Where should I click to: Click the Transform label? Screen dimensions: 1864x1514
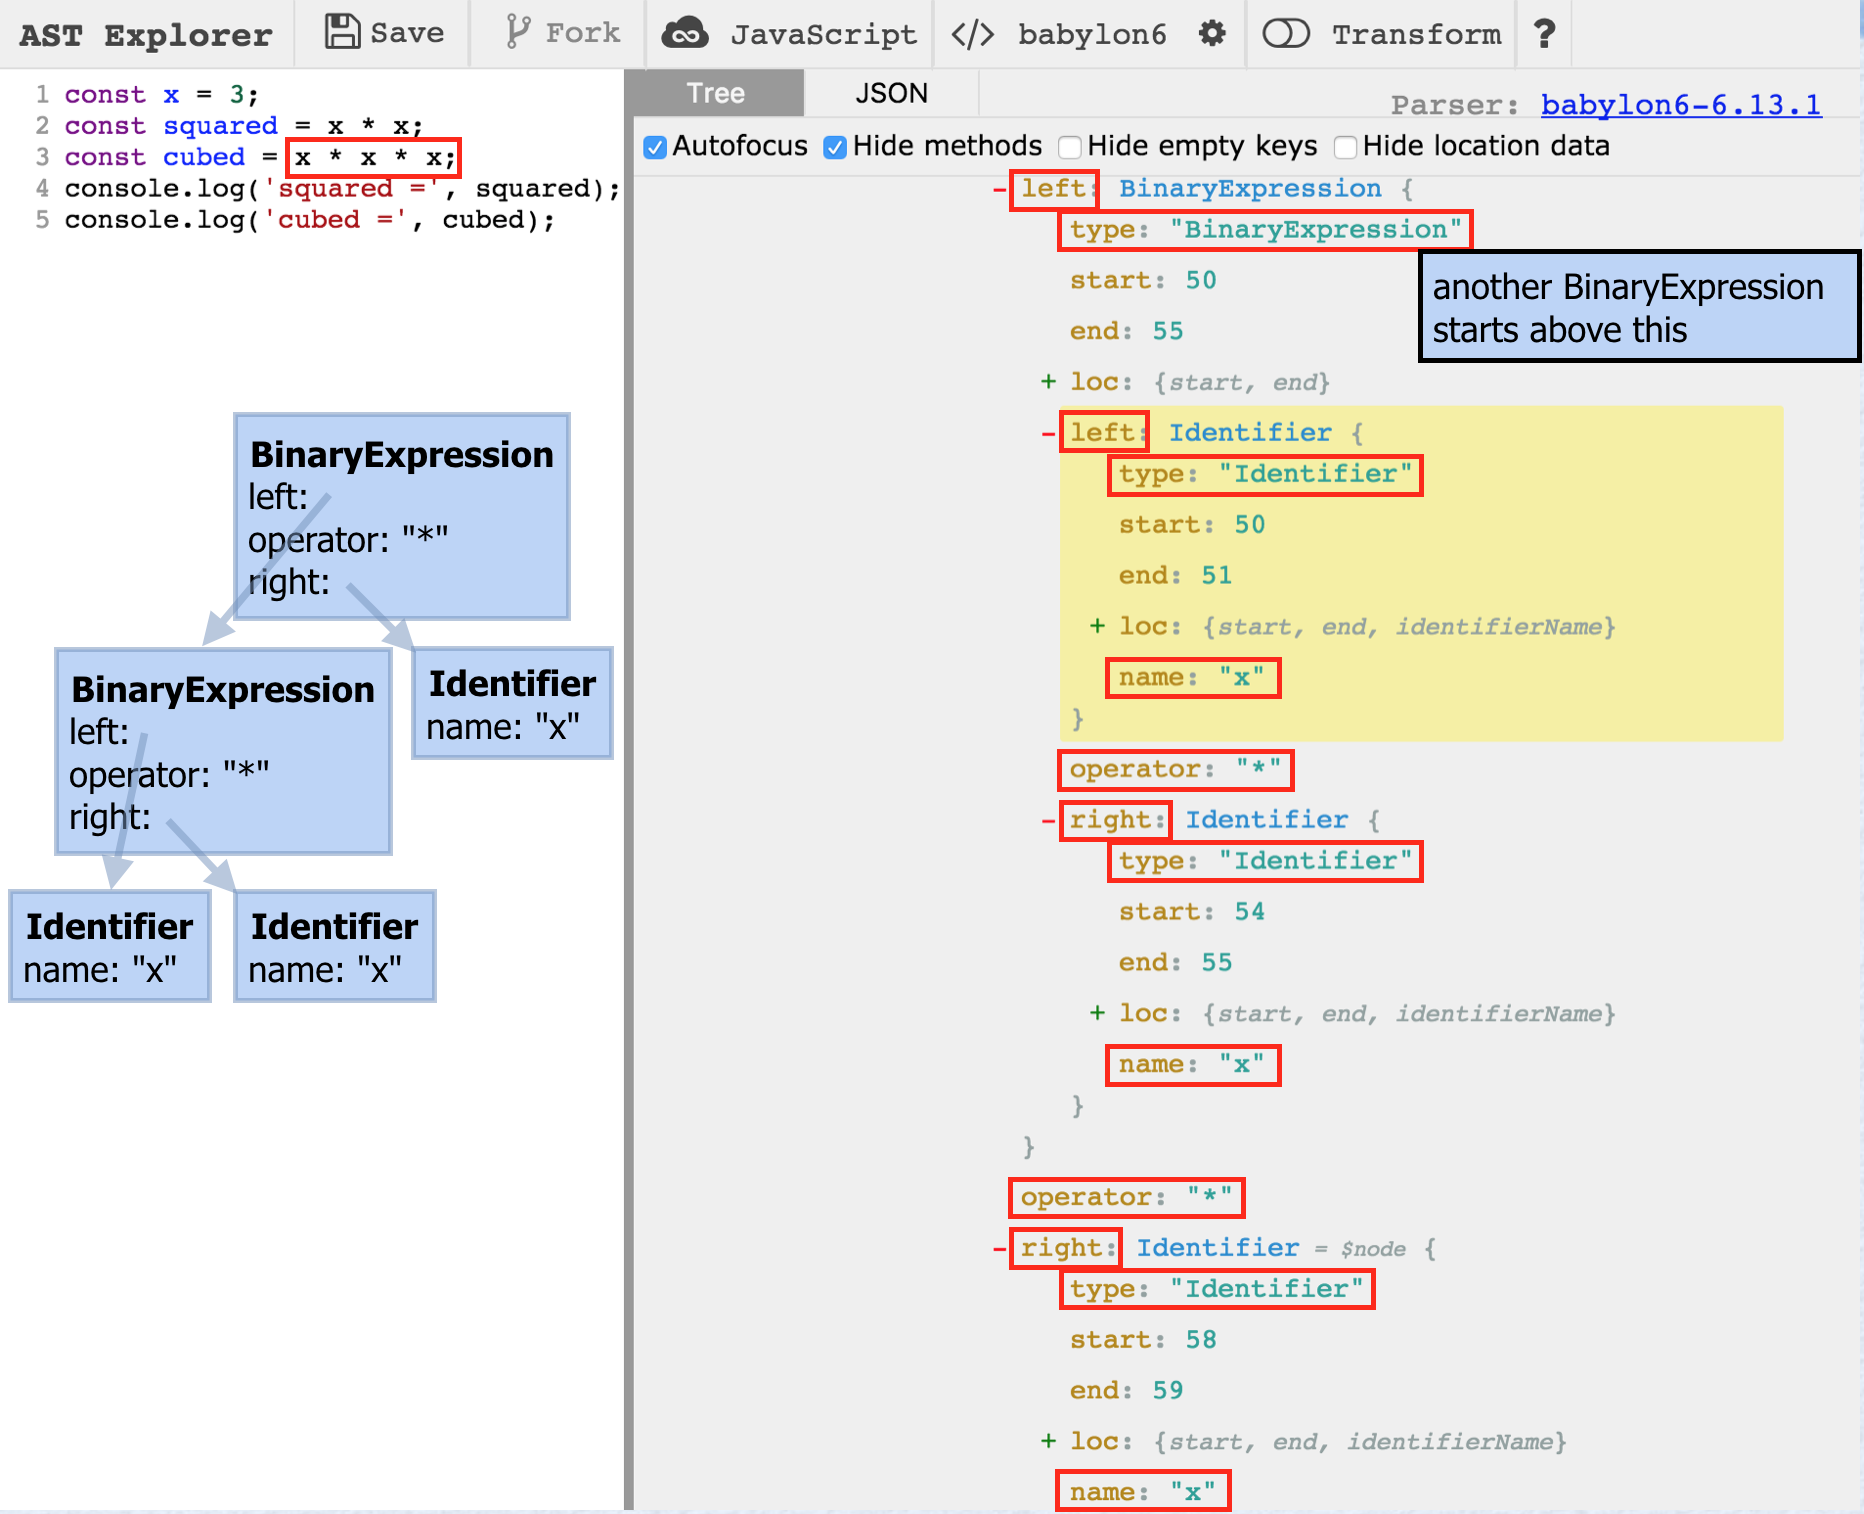[1416, 35]
